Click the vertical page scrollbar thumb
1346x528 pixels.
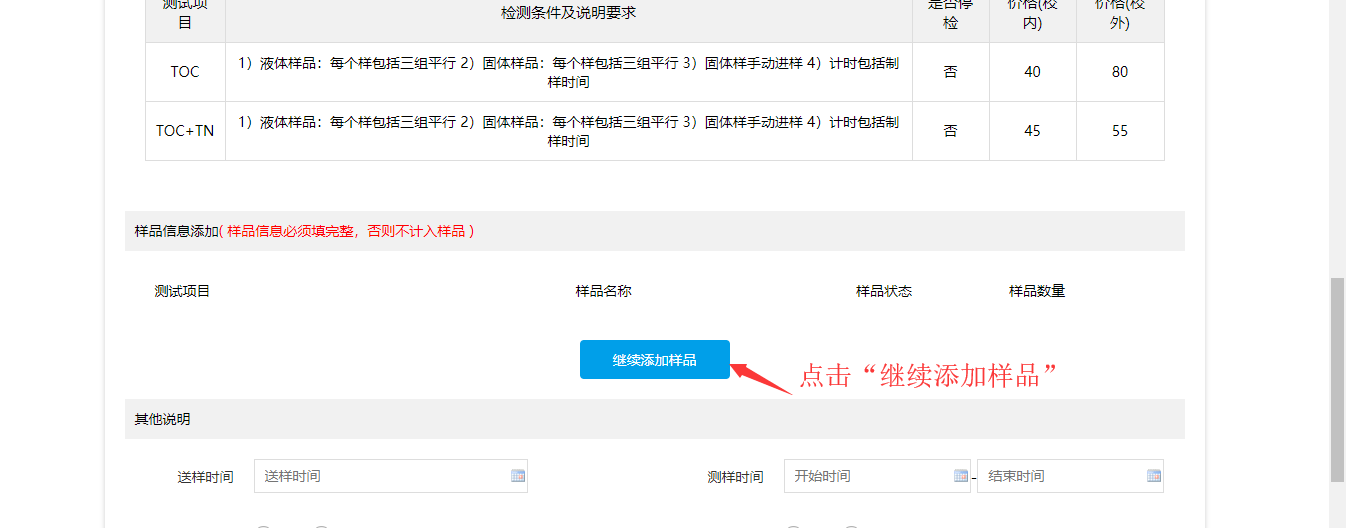pyautogui.click(x=1337, y=380)
